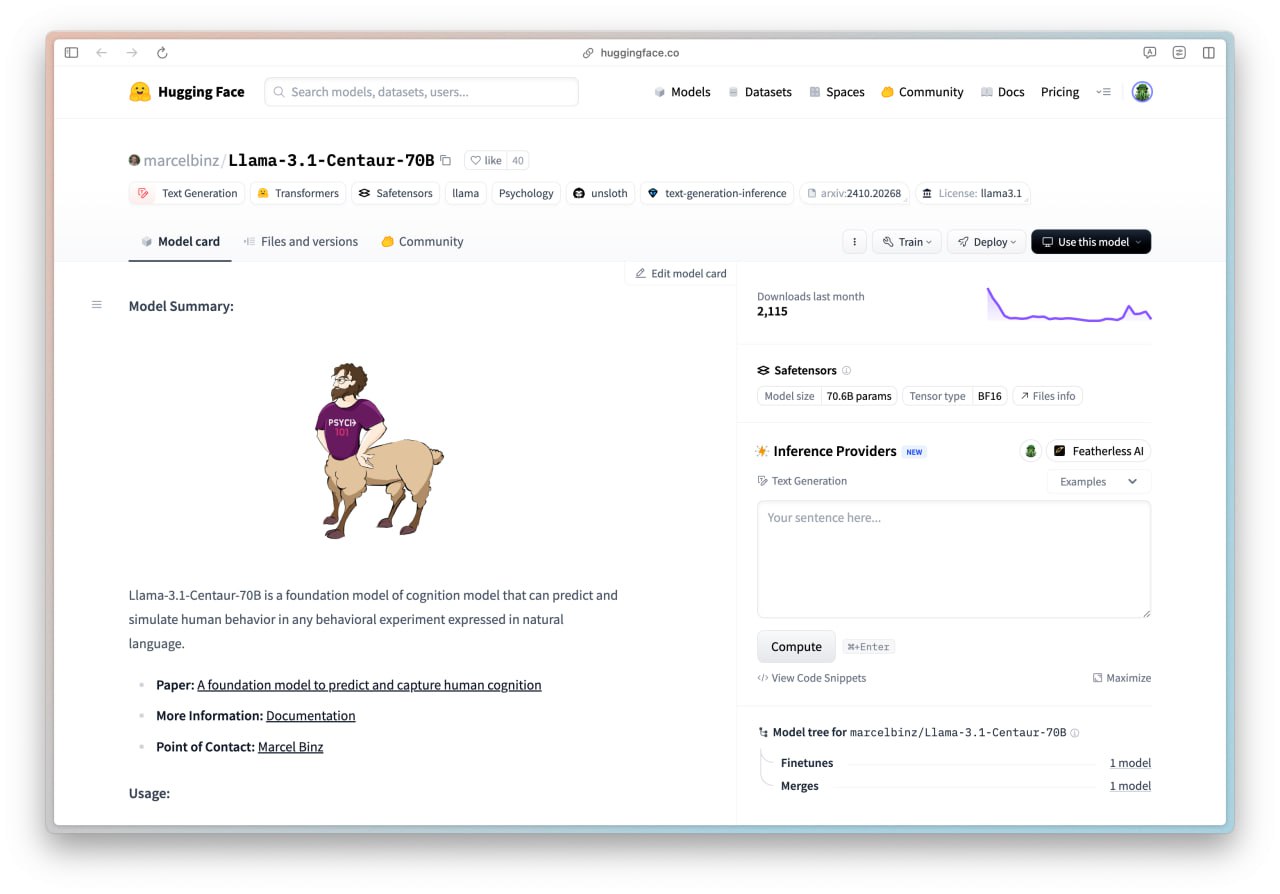Open the Datasets menu item
1280x894 pixels.
point(759,92)
